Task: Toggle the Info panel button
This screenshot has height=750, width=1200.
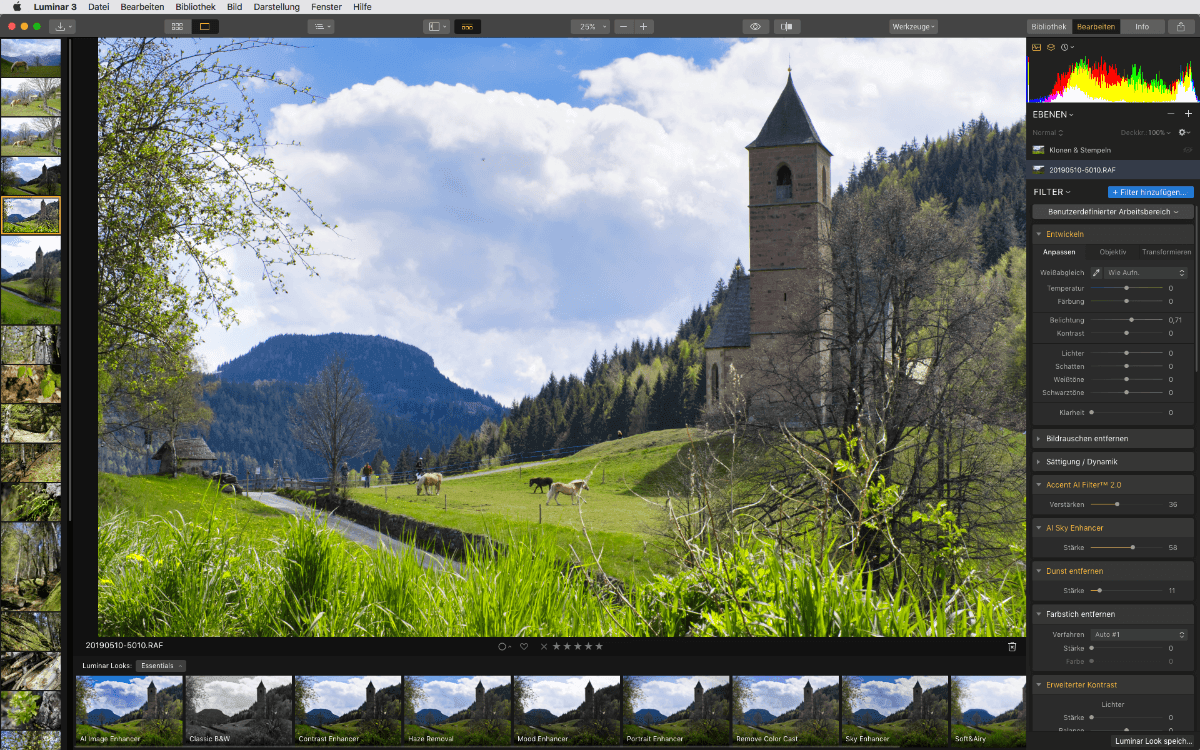Action: [x=1142, y=27]
